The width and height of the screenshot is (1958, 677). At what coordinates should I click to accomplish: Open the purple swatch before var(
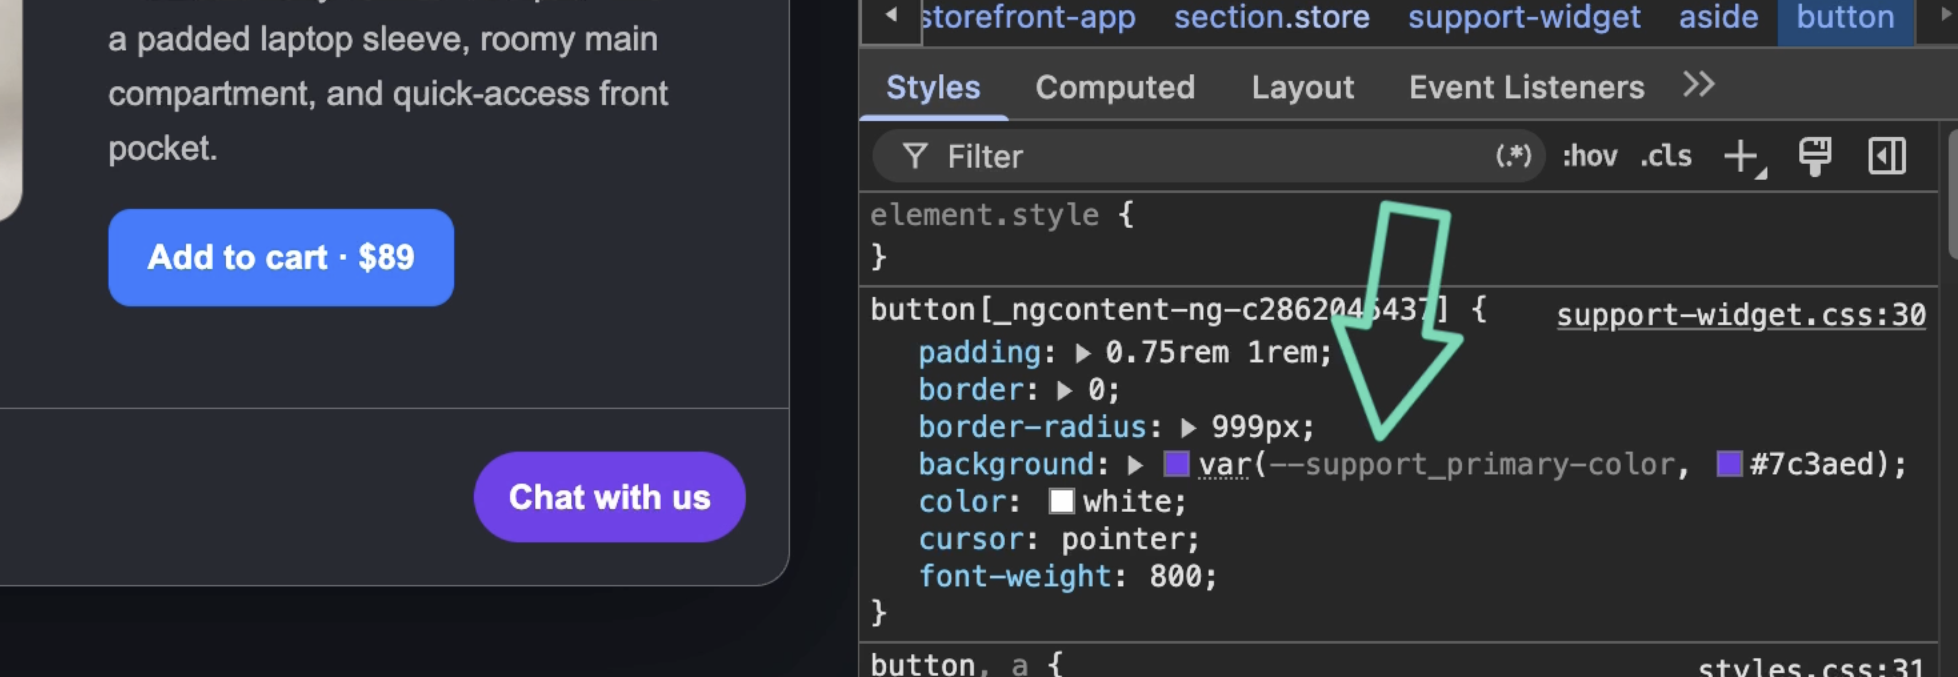(1176, 464)
